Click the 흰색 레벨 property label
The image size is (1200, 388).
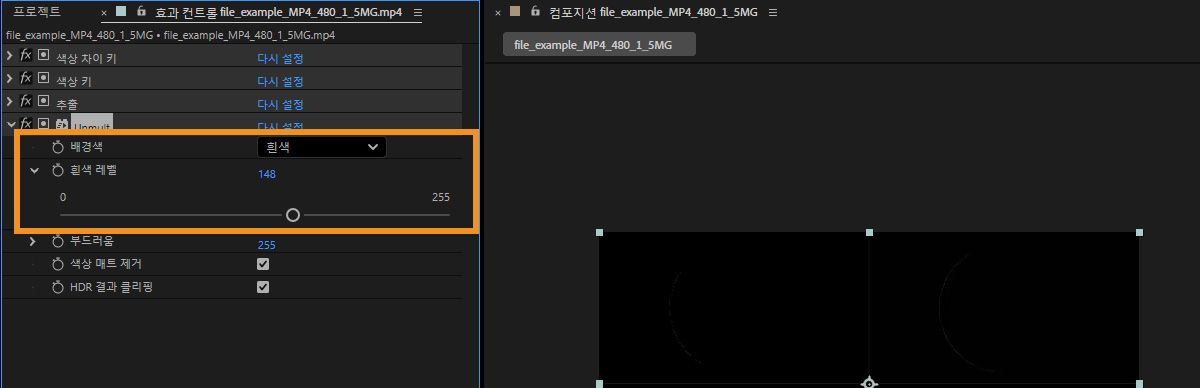tap(94, 171)
